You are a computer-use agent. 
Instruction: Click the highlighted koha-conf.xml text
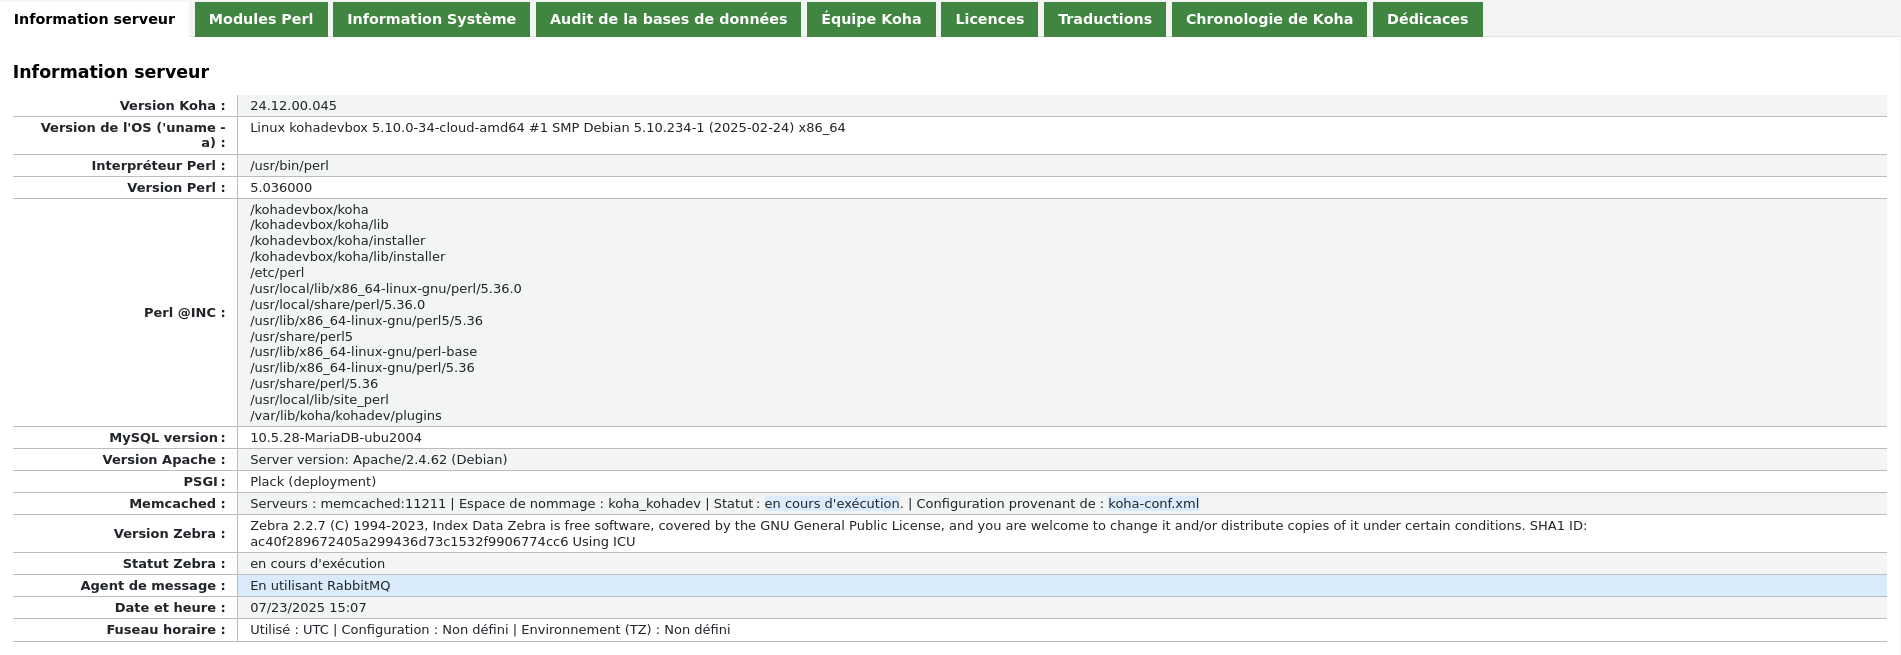pos(1153,504)
